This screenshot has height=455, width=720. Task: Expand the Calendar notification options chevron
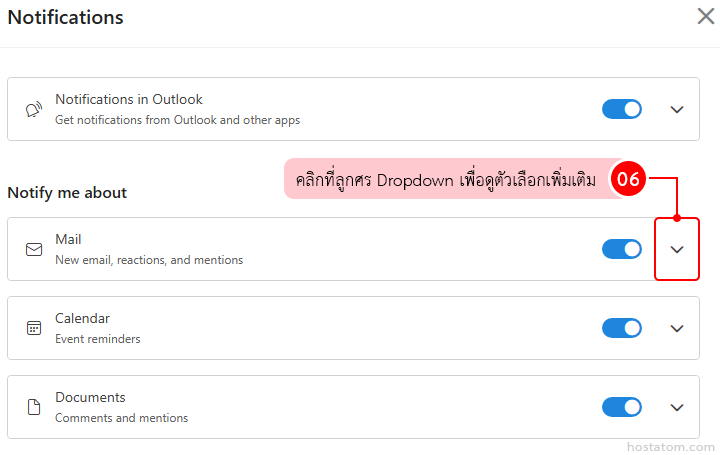click(x=677, y=329)
